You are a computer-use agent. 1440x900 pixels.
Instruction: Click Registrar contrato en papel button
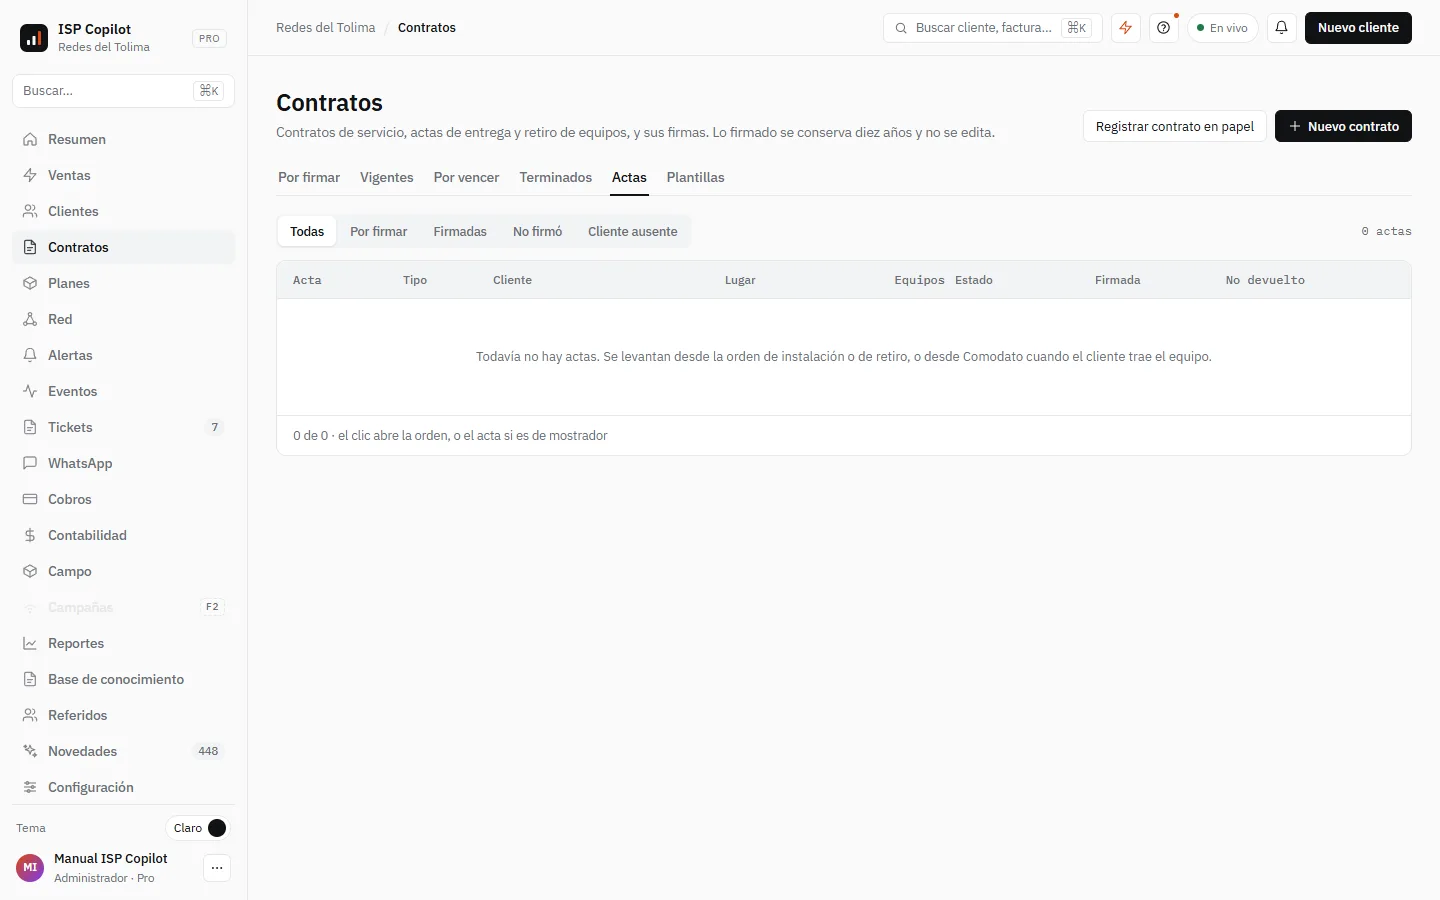tap(1175, 126)
